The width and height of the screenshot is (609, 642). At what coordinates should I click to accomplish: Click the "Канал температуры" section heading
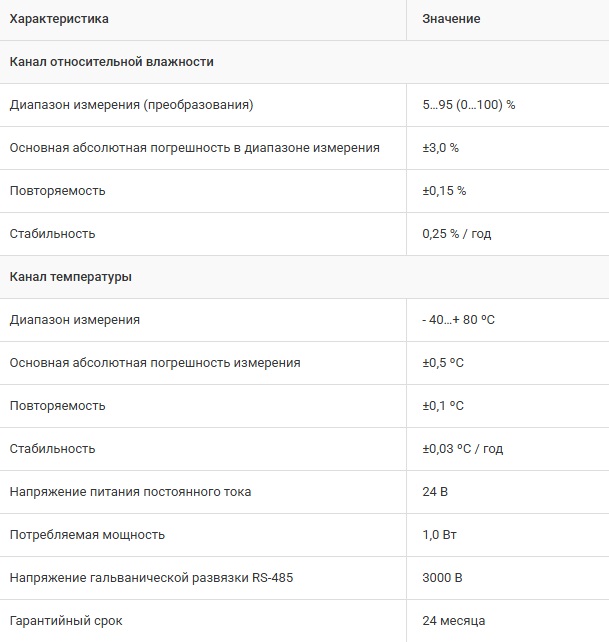click(70, 277)
